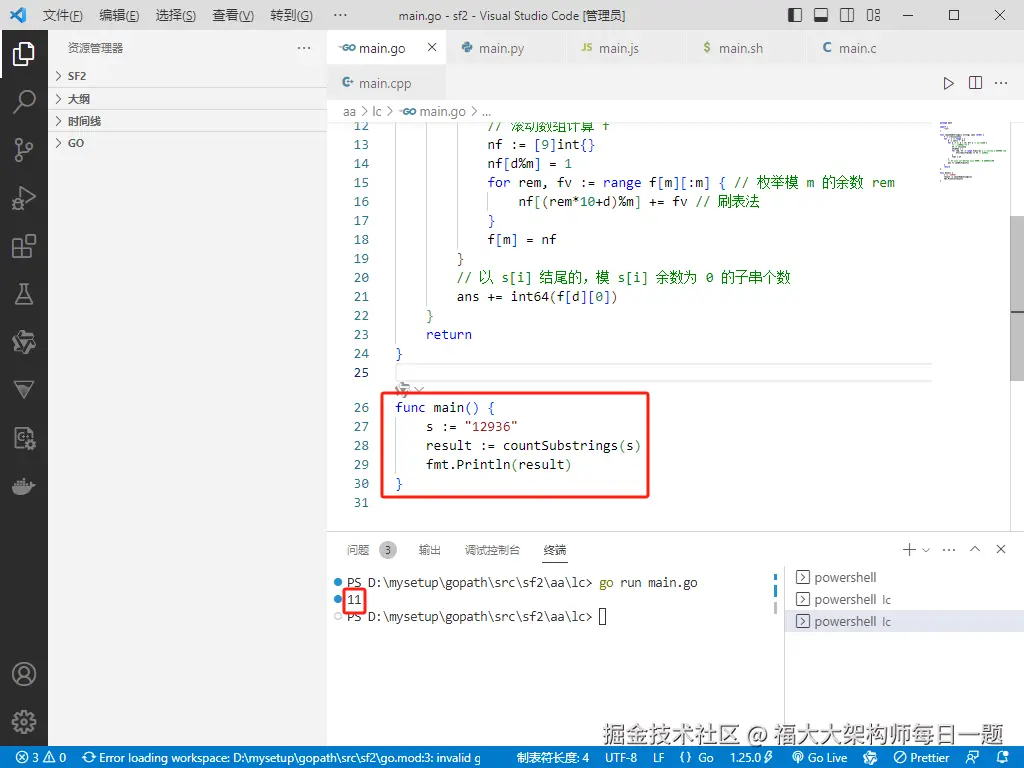The height and width of the screenshot is (768, 1024).
Task: Expand the SF2 folder section
Action: tap(188, 76)
